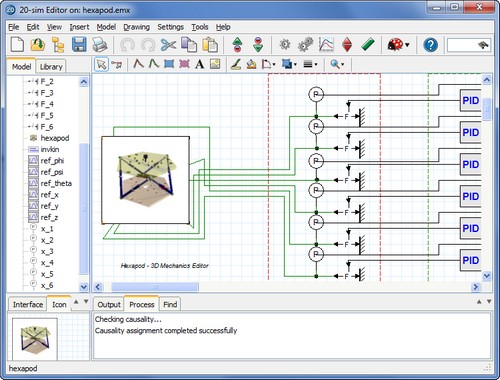Open the simulator plot icon

(326, 44)
